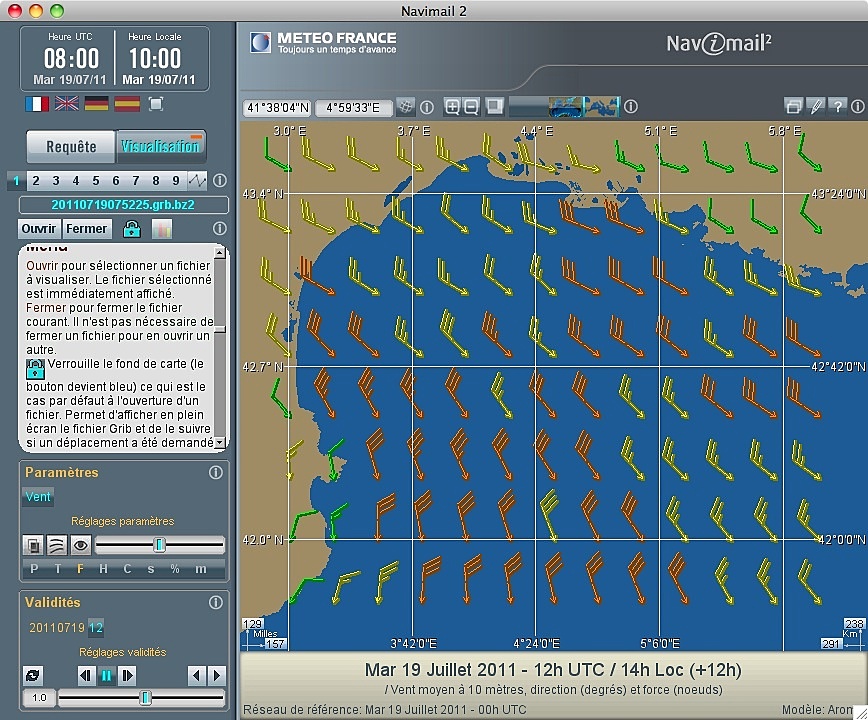This screenshot has height=720, width=868.
Task: Open the Requête tab
Action: click(x=71, y=147)
